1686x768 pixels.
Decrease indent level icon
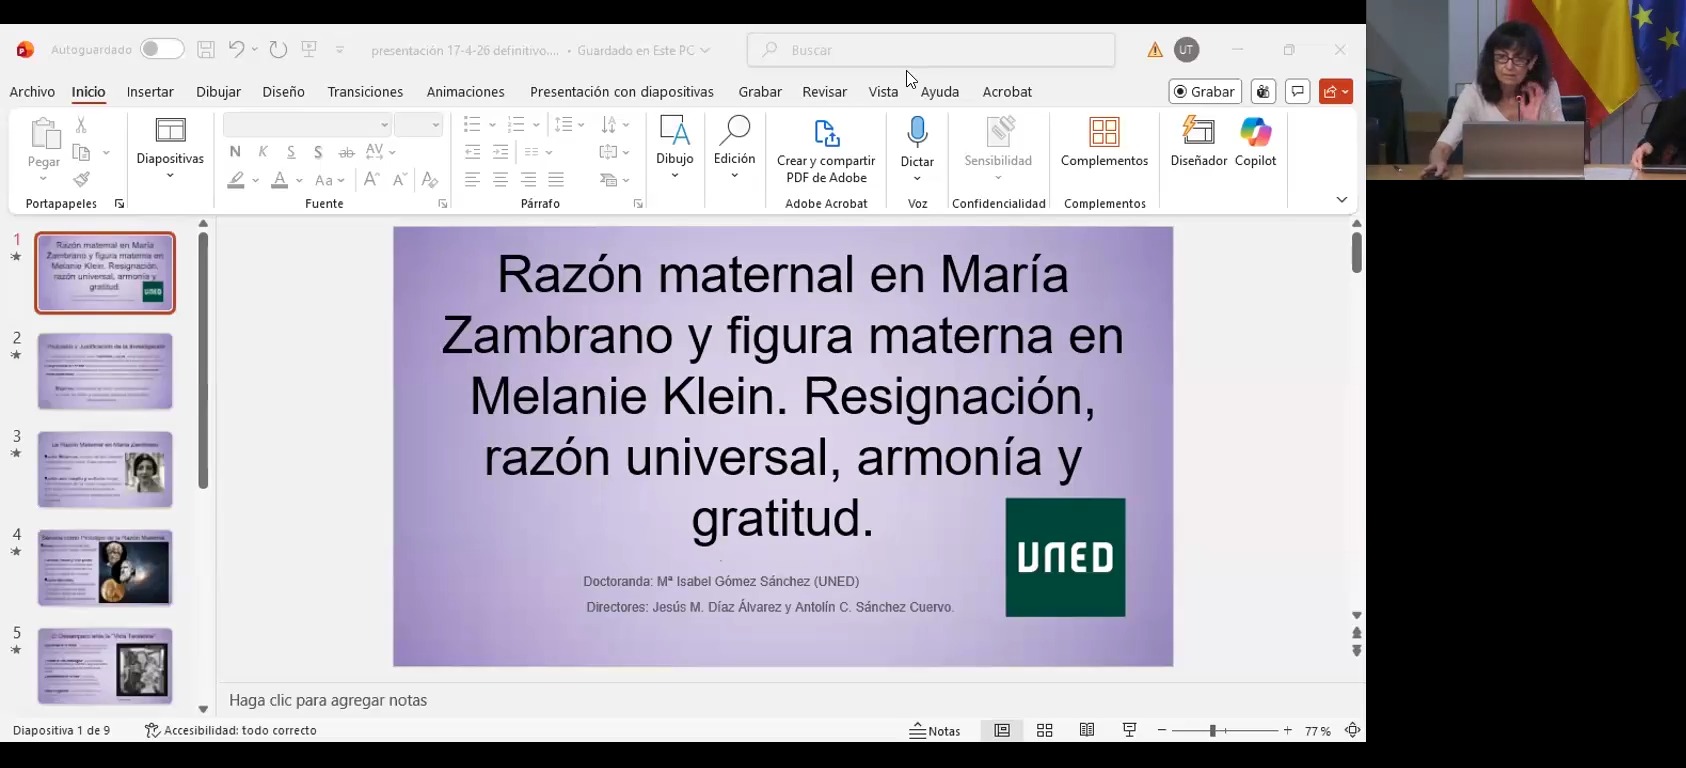[x=473, y=152]
